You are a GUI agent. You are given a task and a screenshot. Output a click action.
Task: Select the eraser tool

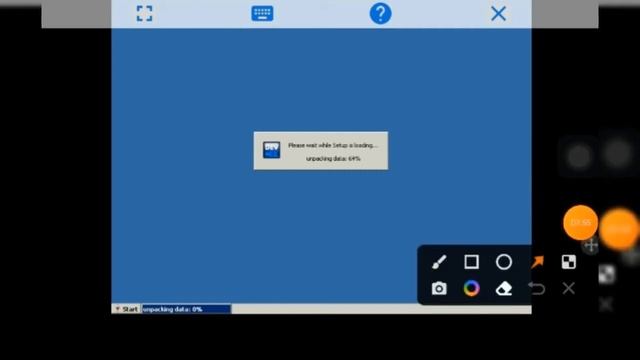(504, 288)
